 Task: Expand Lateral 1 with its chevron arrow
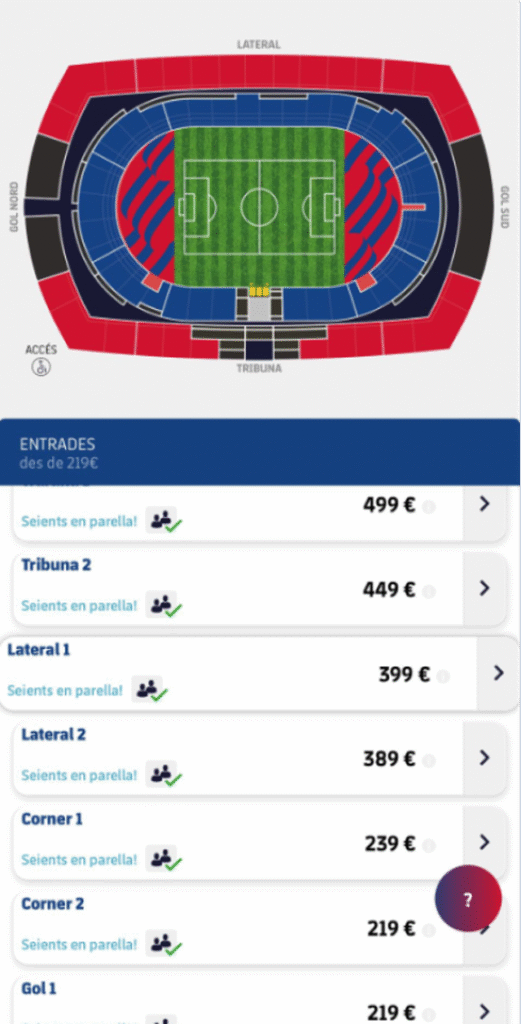point(499,673)
